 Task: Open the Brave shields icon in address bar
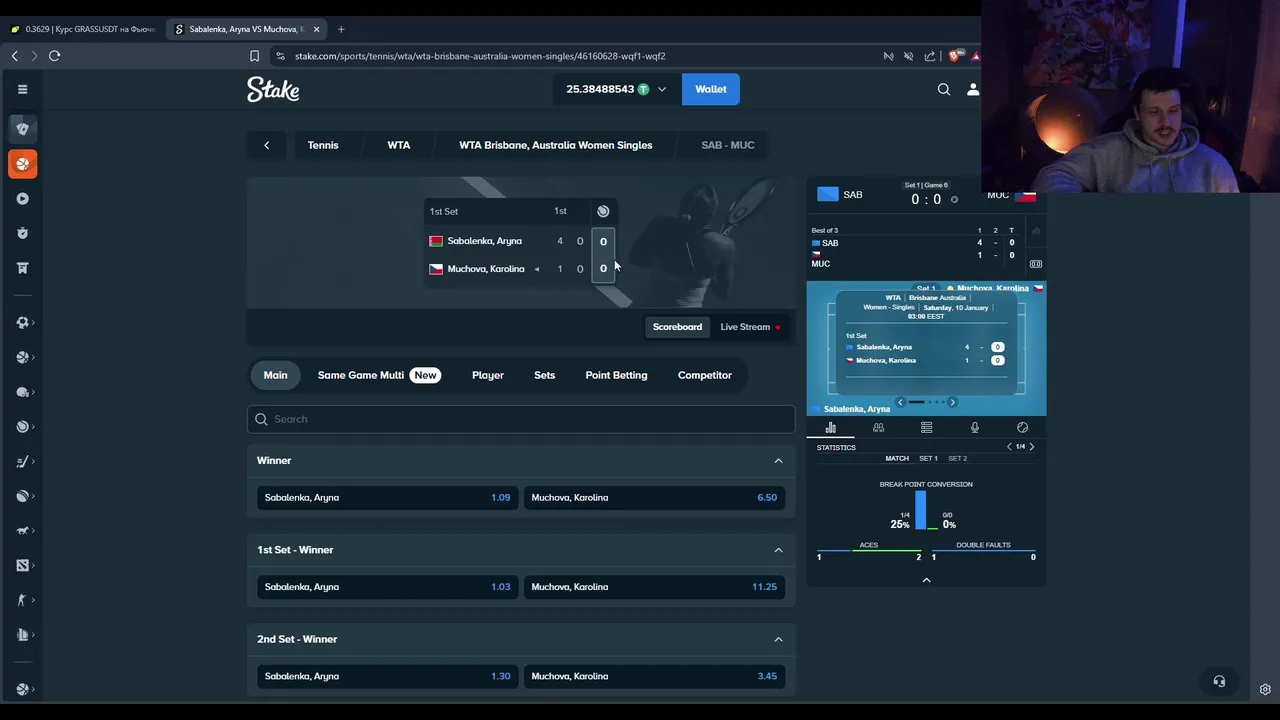click(953, 56)
